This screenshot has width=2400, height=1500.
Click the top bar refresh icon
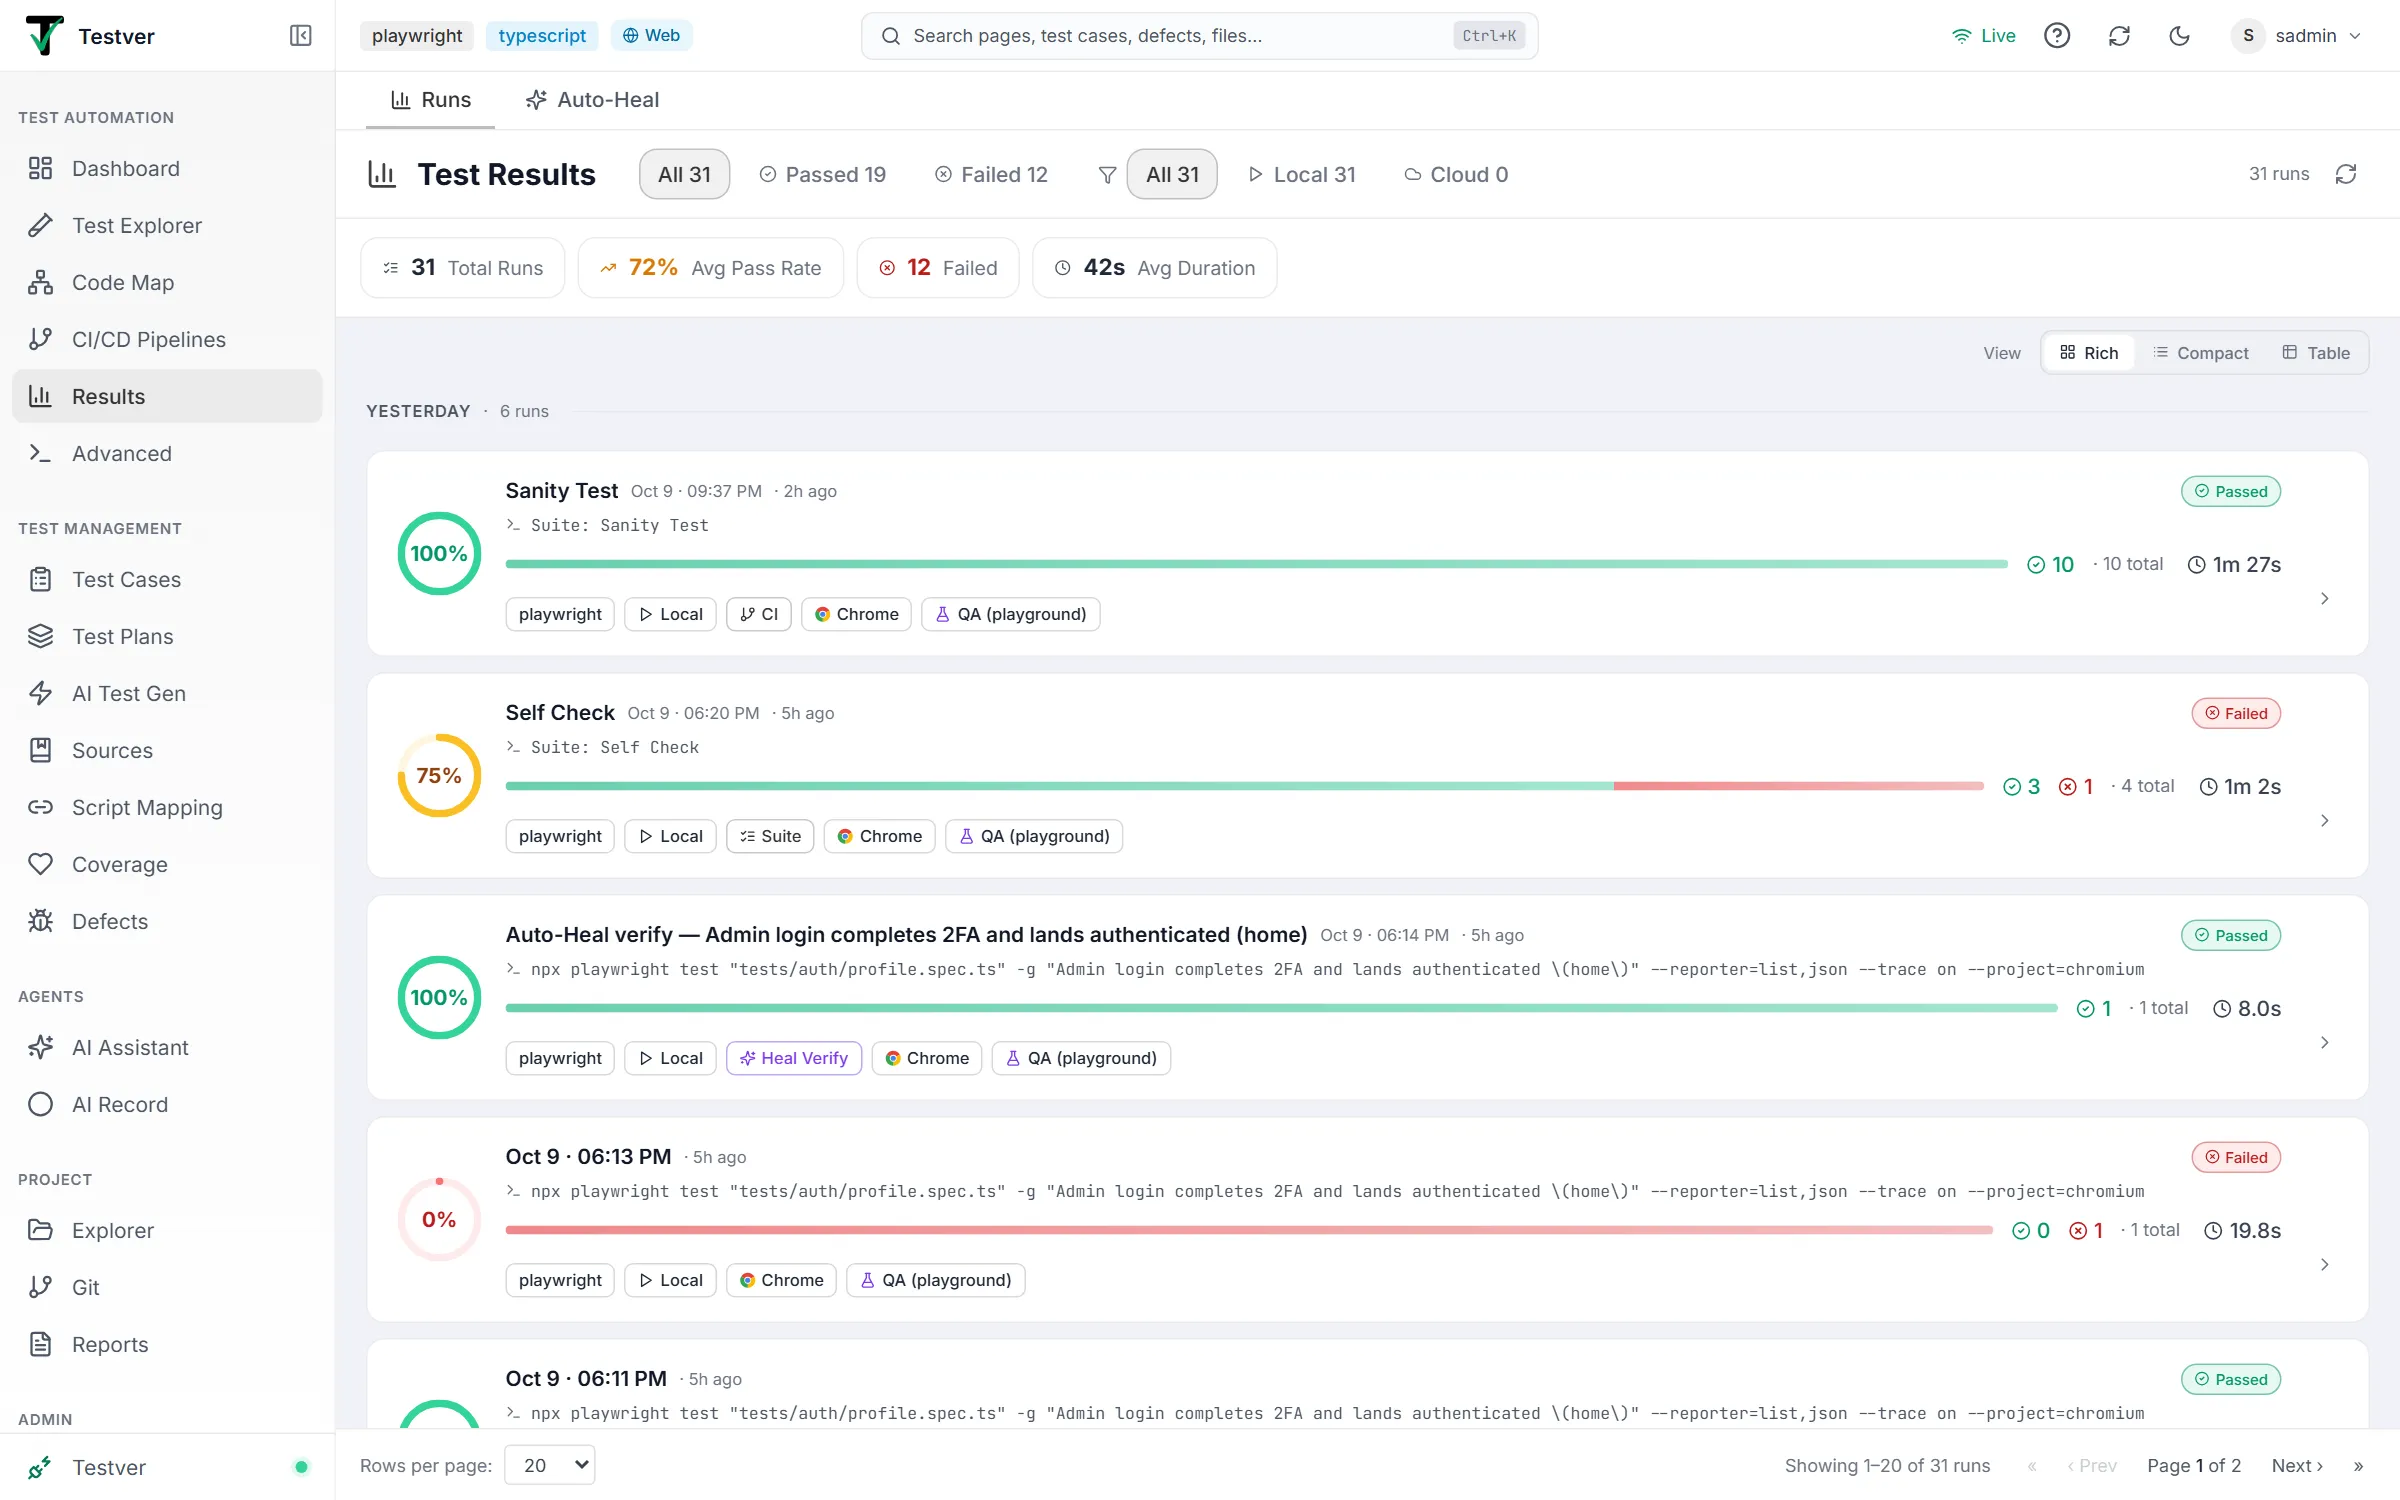2119,36
